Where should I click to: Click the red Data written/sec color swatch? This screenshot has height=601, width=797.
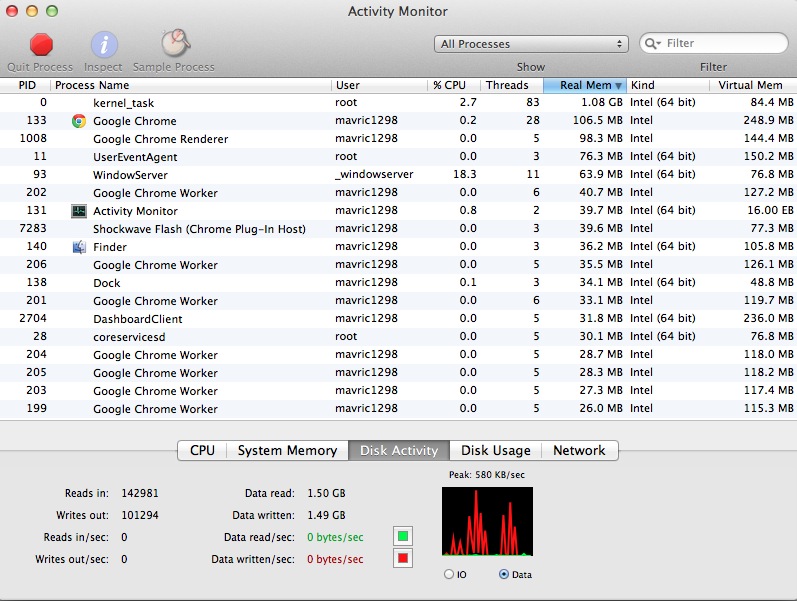coord(403,558)
